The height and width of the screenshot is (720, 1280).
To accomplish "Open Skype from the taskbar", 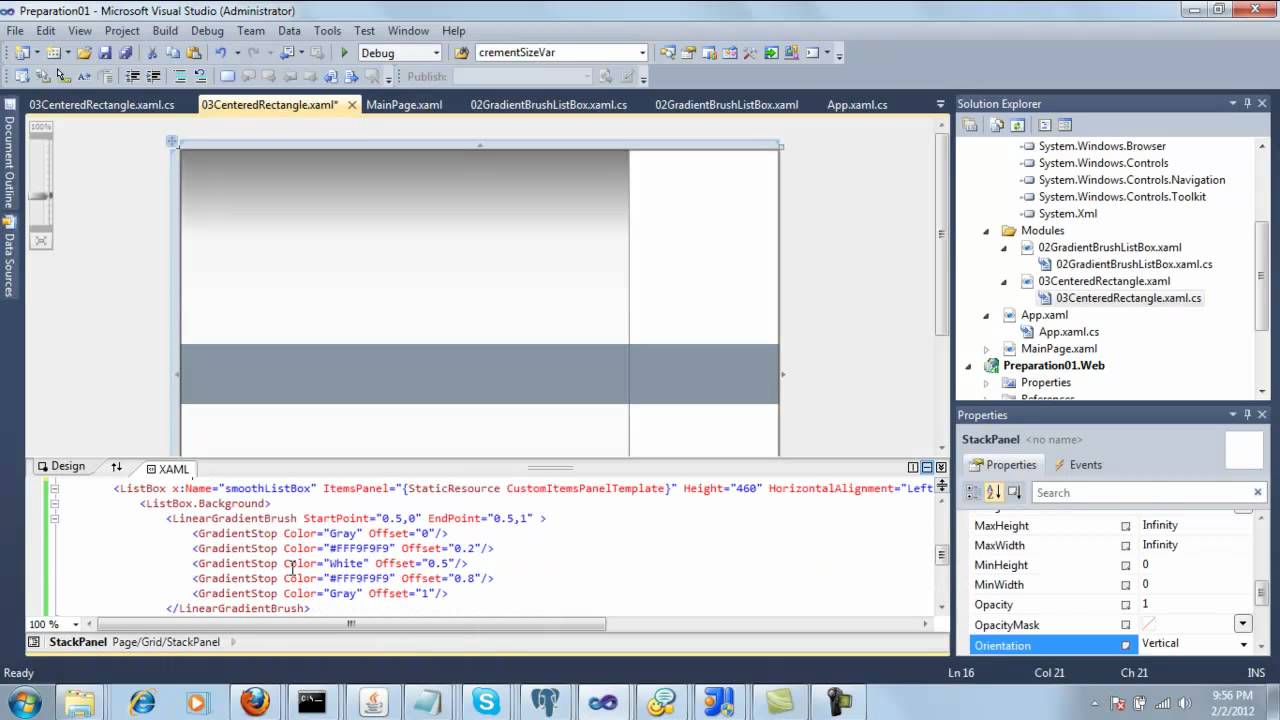I will 486,701.
